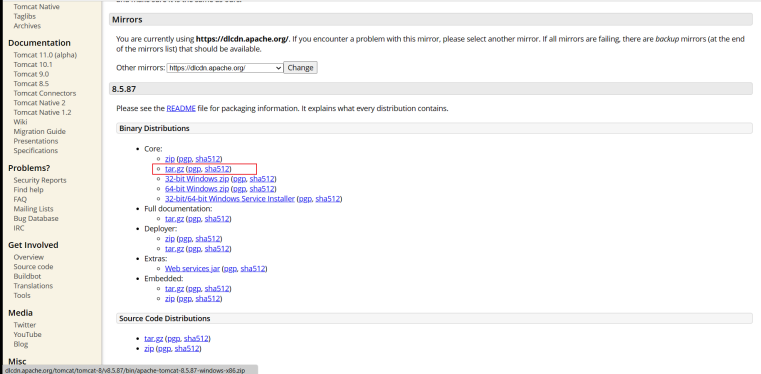The image size is (761, 374).
Task: Open Get Involved Overview
Action: click(29, 257)
